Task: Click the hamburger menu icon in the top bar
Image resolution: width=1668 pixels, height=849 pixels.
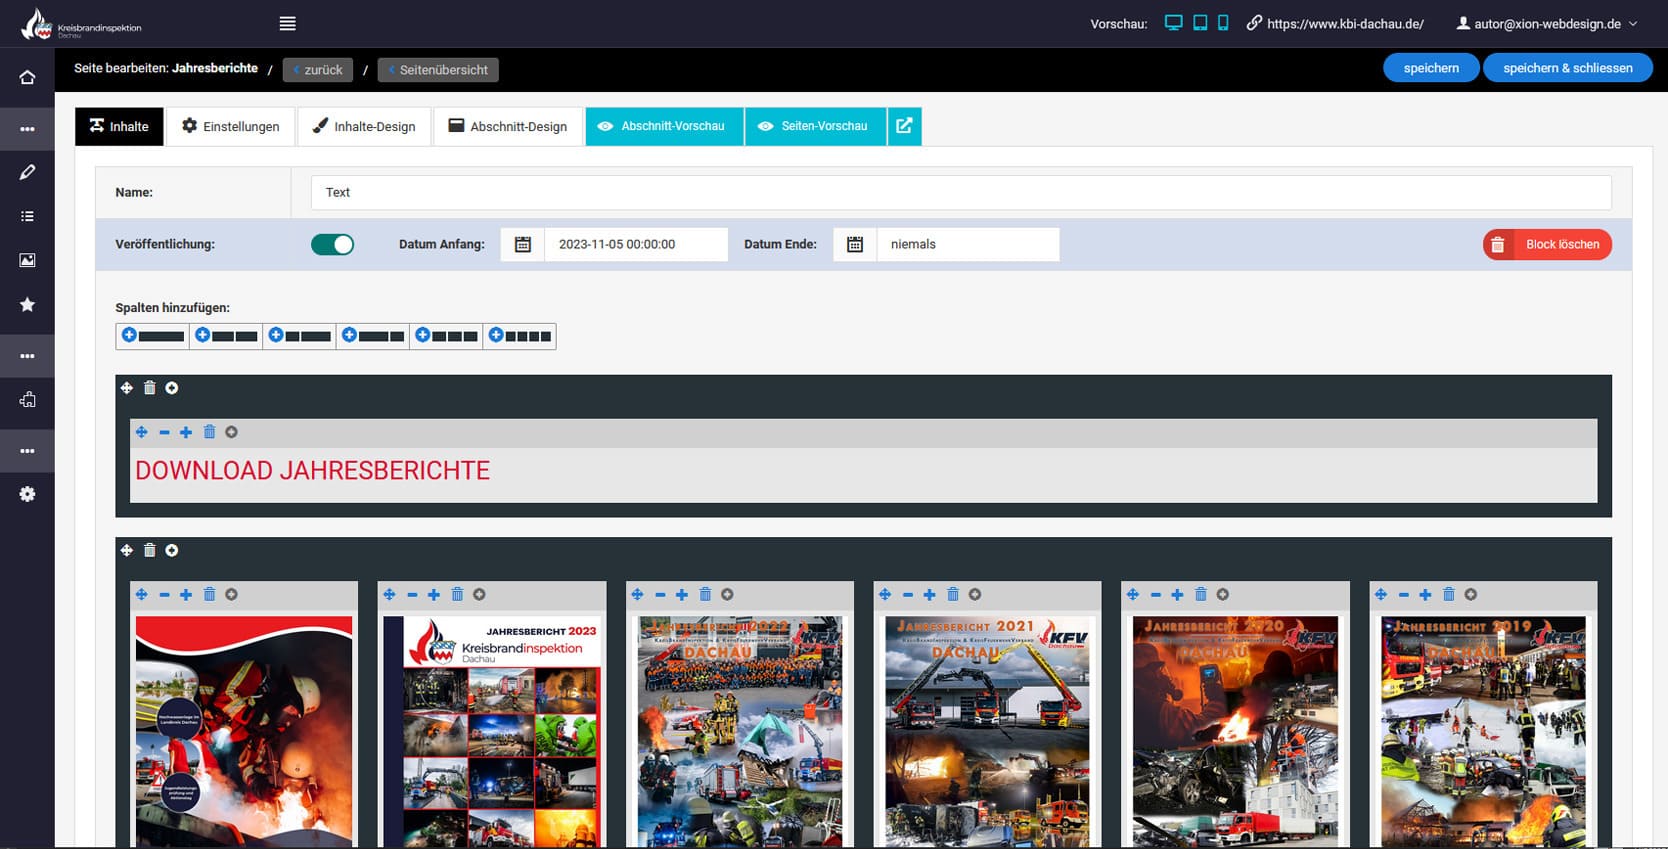Action: pyautogui.click(x=288, y=24)
